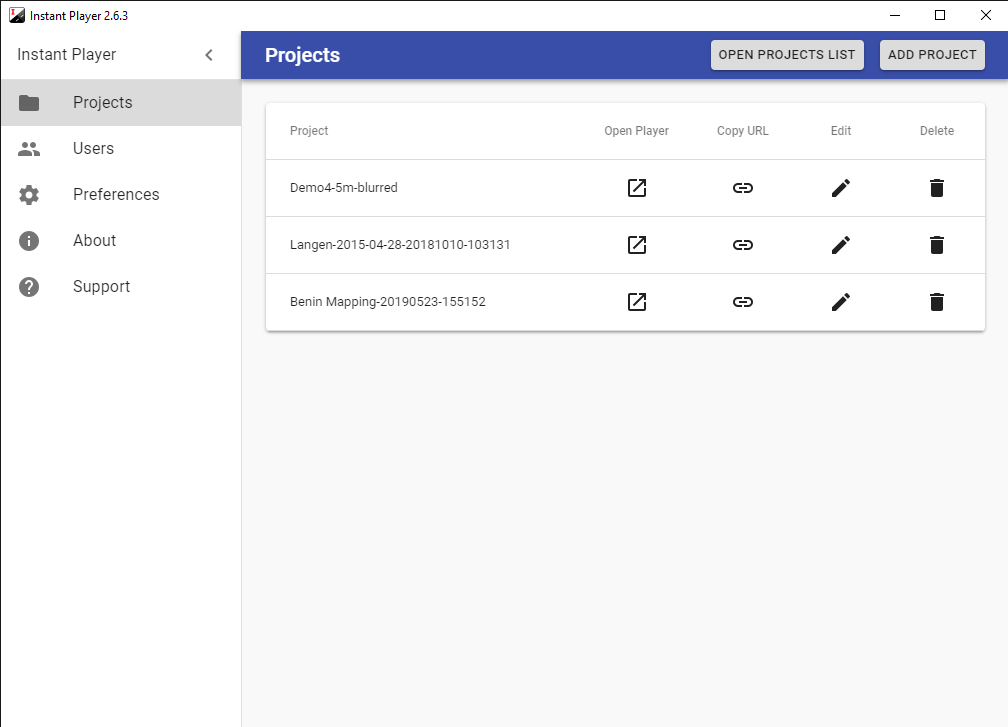Screen dimensions: 1008x727
Task: Close the Instant Player window
Action: (x=986, y=15)
